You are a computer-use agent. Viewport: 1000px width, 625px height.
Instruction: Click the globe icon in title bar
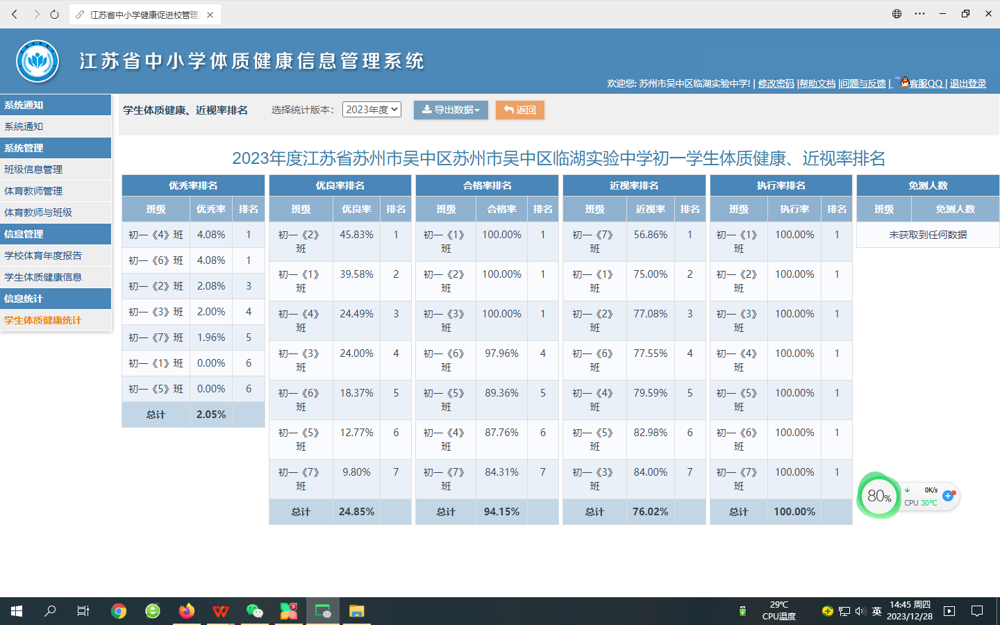click(x=897, y=14)
